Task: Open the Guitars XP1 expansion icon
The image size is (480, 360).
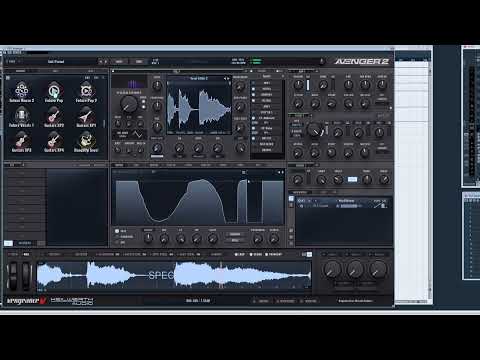Action: pos(86,116)
